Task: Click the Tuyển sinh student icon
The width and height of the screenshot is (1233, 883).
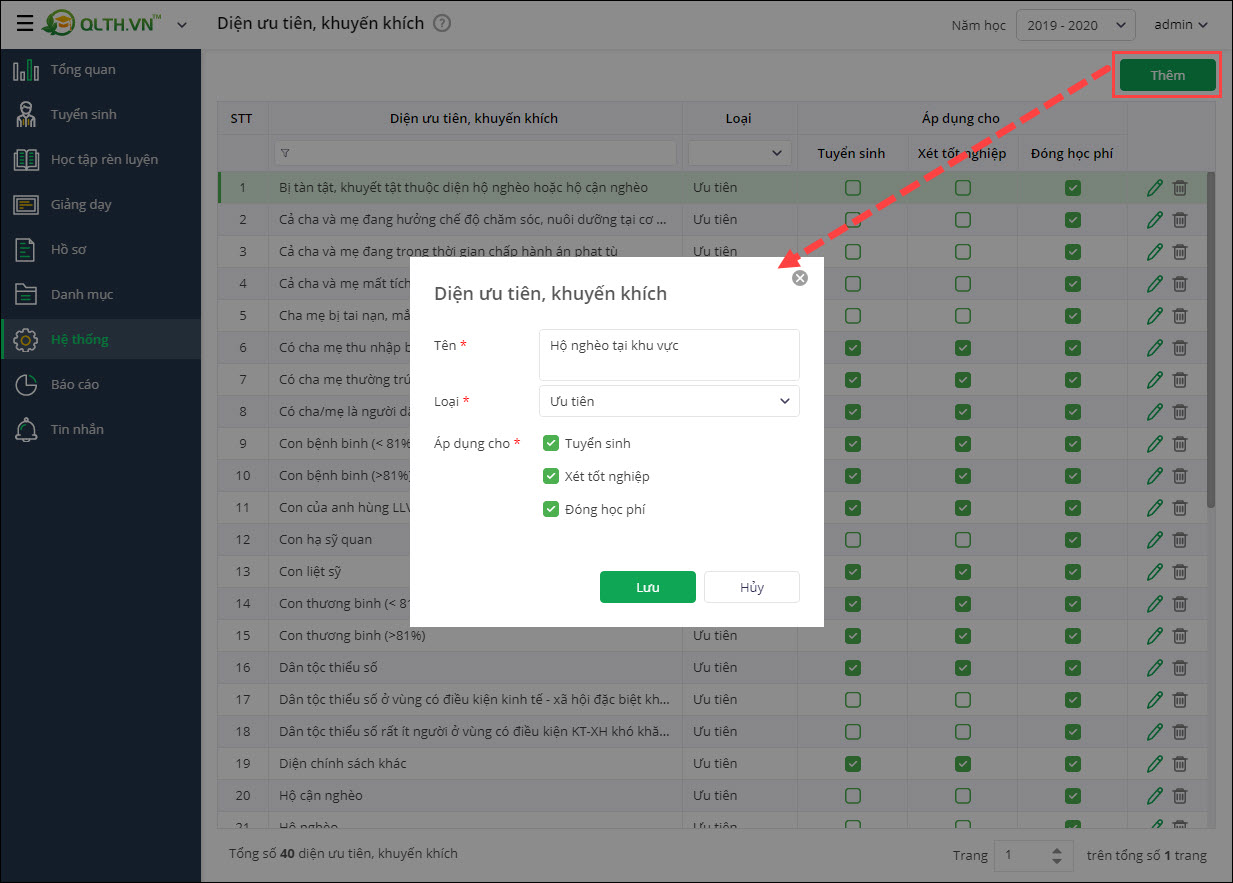Action: pos(26,115)
